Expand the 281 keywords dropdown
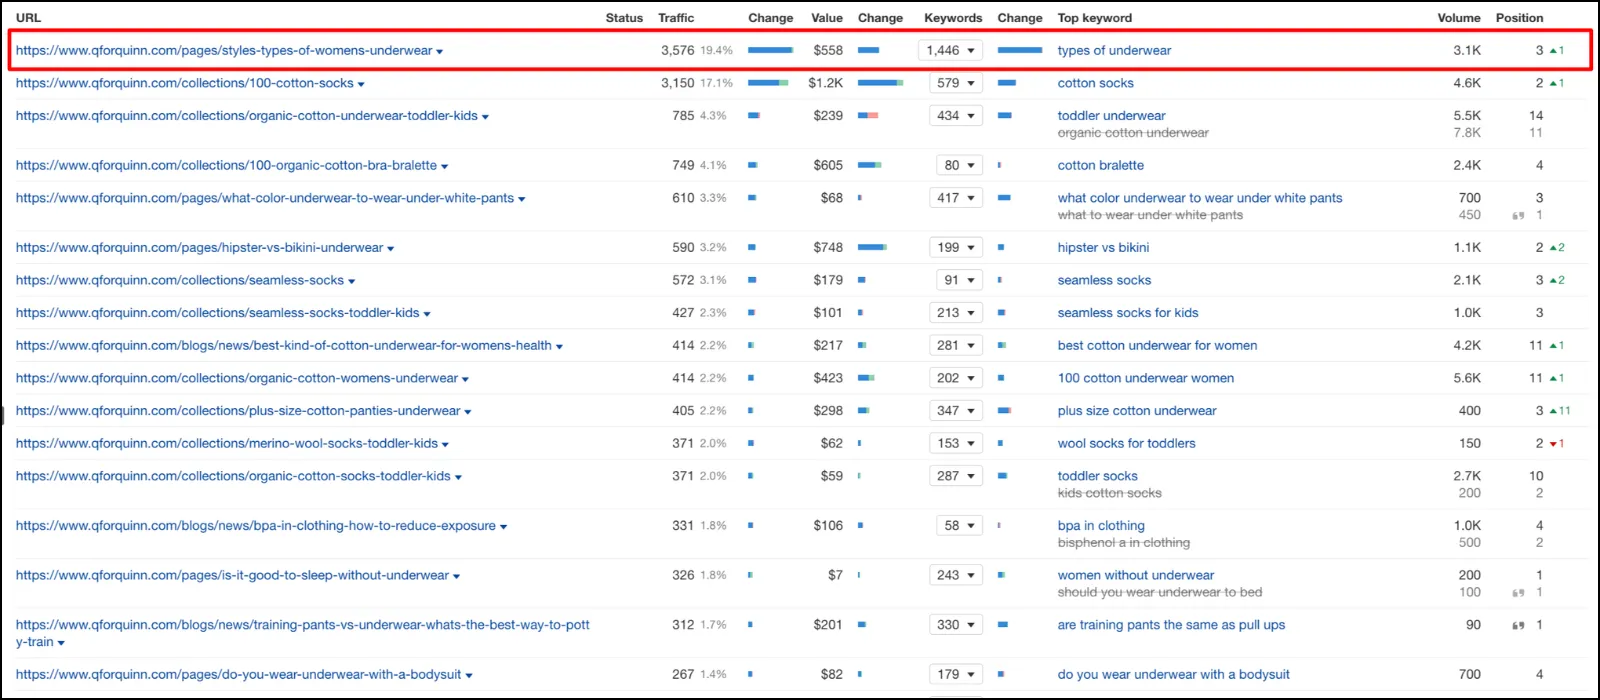 pyautogui.click(x=956, y=345)
